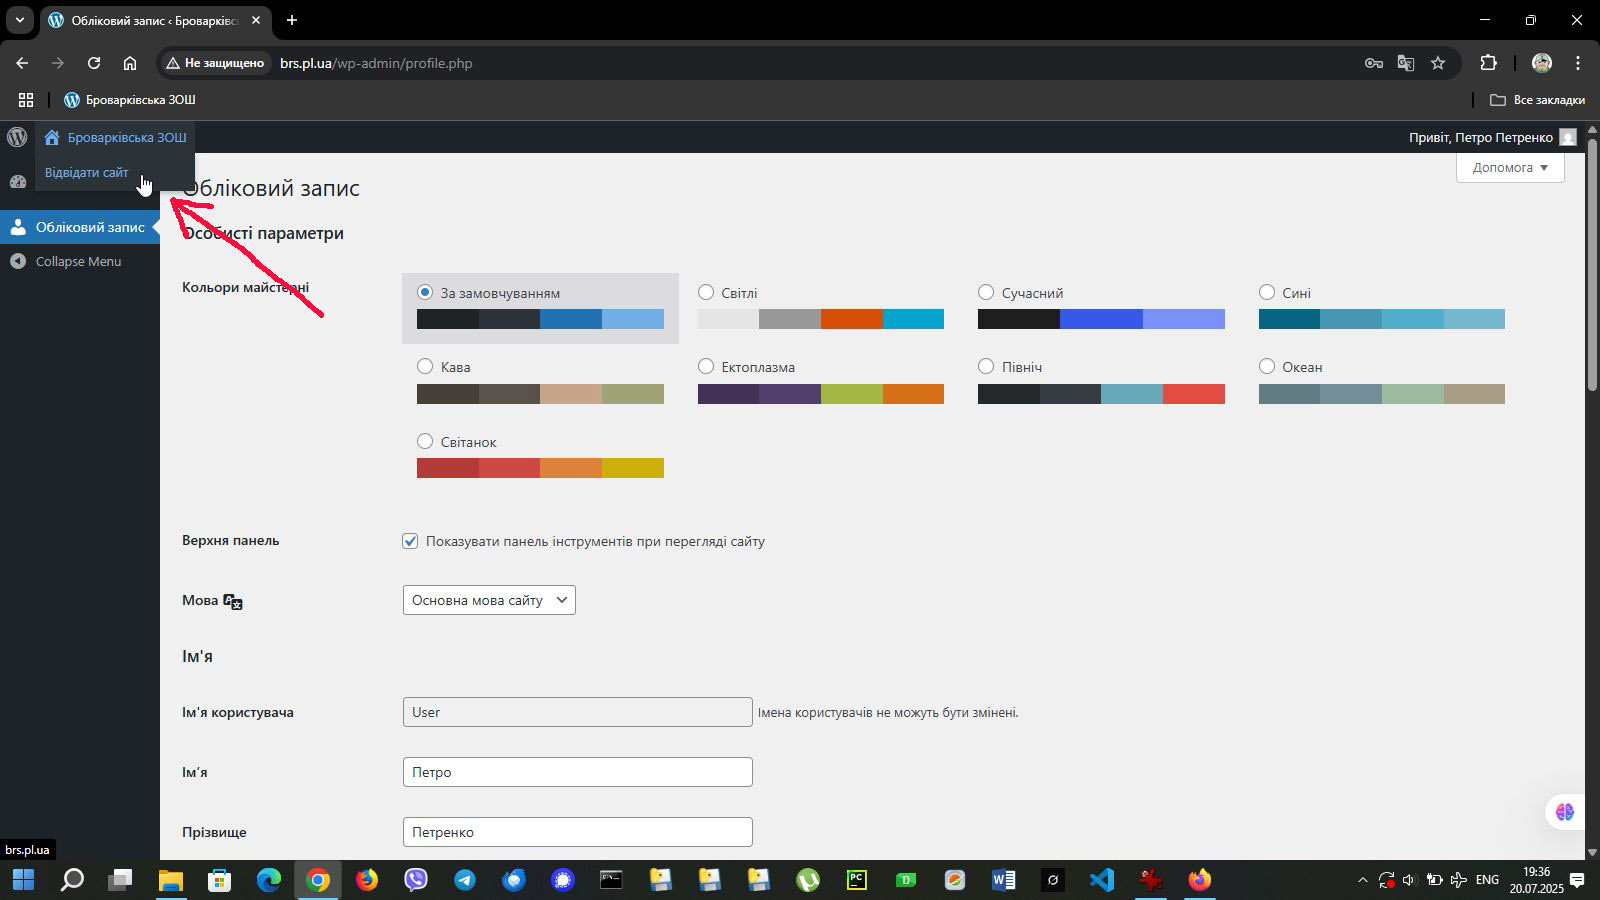Image resolution: width=1600 pixels, height=900 pixels.
Task: Select the Океан color scheme option
Action: [1267, 366]
